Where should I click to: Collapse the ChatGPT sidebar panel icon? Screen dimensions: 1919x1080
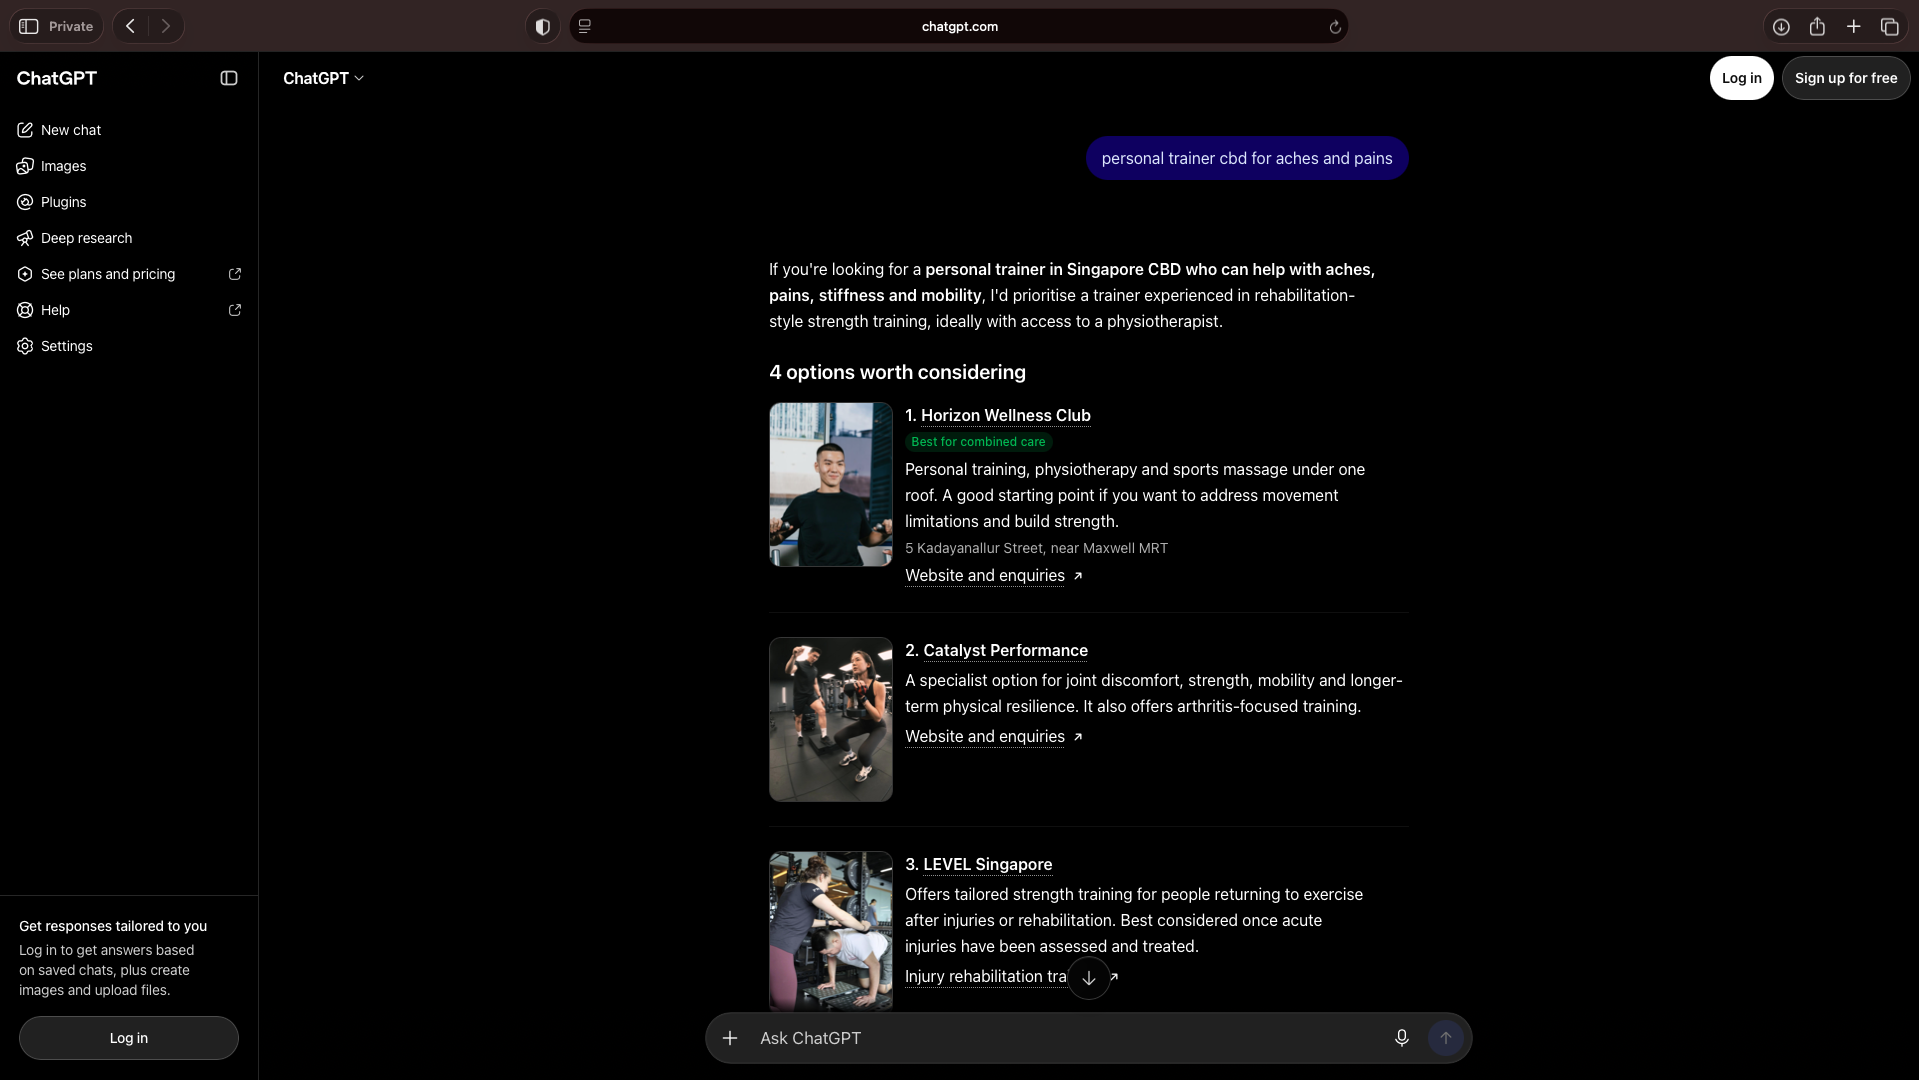pyautogui.click(x=229, y=78)
